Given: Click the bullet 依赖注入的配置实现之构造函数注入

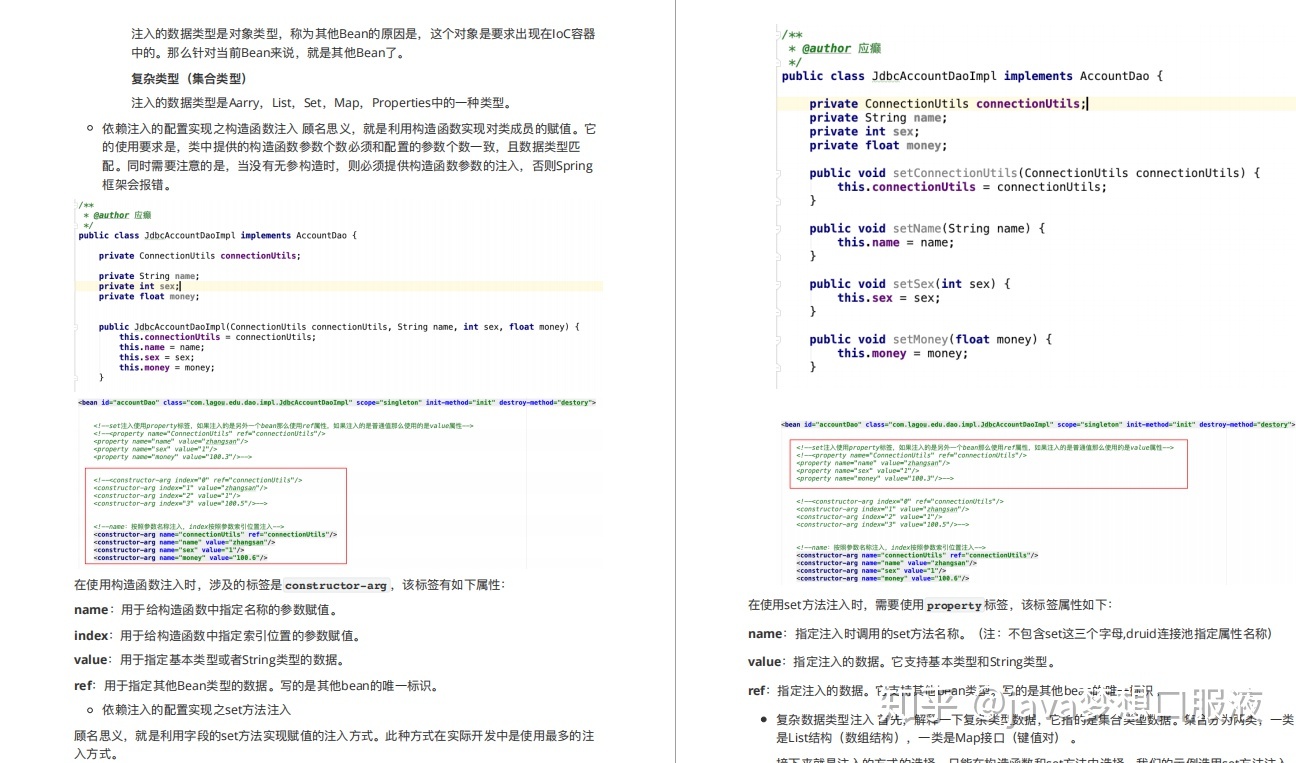Looking at the screenshot, I should [x=200, y=129].
